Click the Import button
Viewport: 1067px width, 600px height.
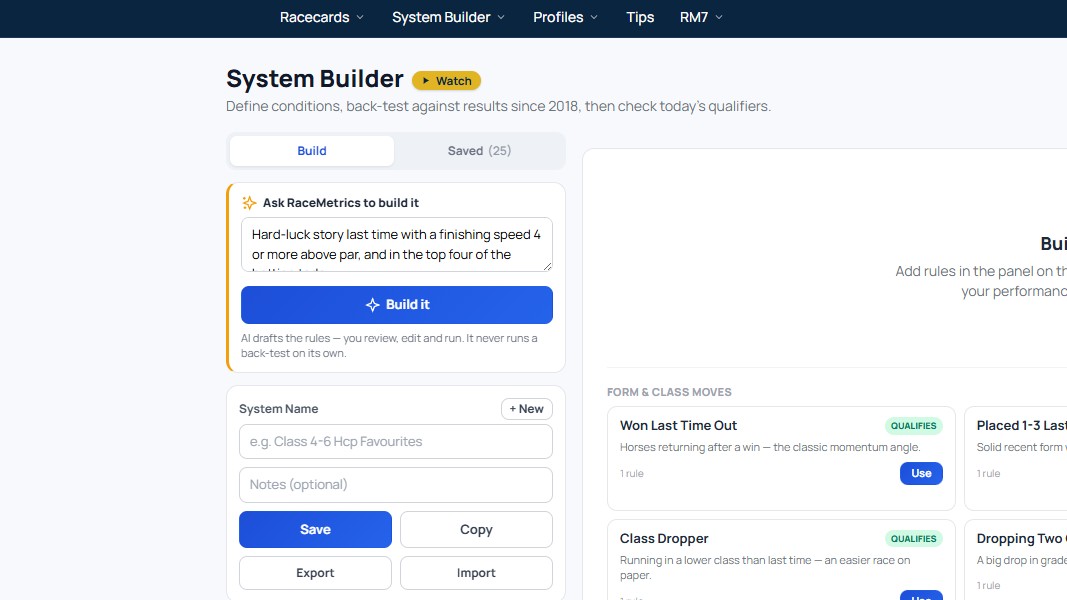coord(476,573)
